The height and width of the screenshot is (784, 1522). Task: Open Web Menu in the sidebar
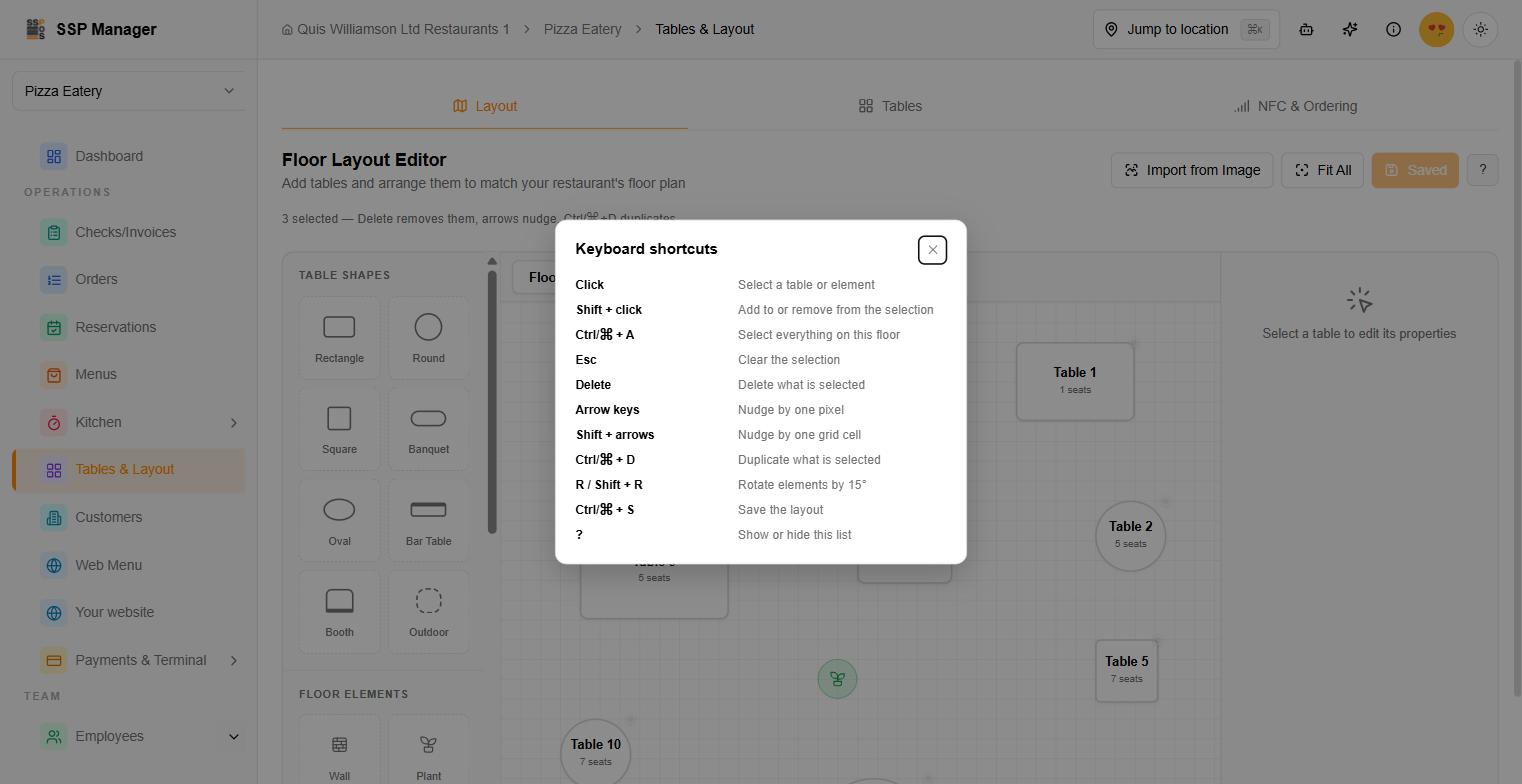pyautogui.click(x=129, y=565)
